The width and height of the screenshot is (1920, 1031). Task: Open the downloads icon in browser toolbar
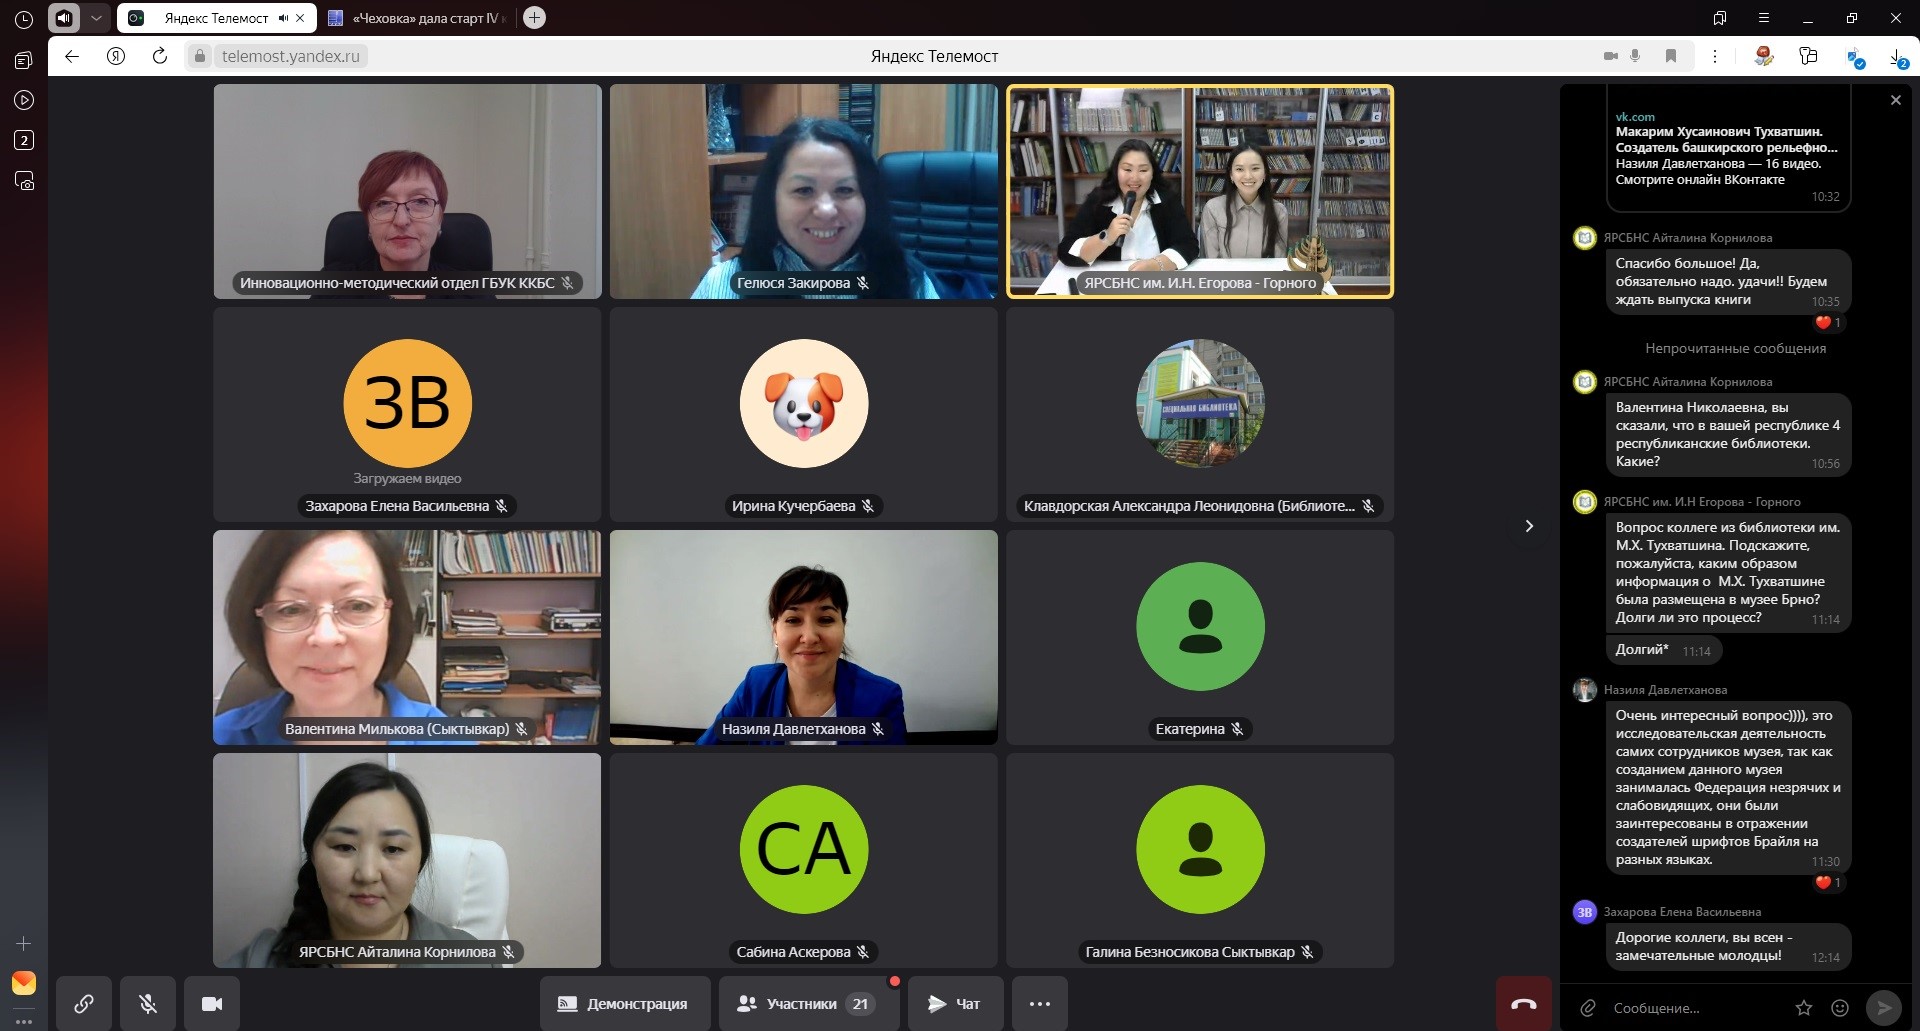click(1897, 57)
